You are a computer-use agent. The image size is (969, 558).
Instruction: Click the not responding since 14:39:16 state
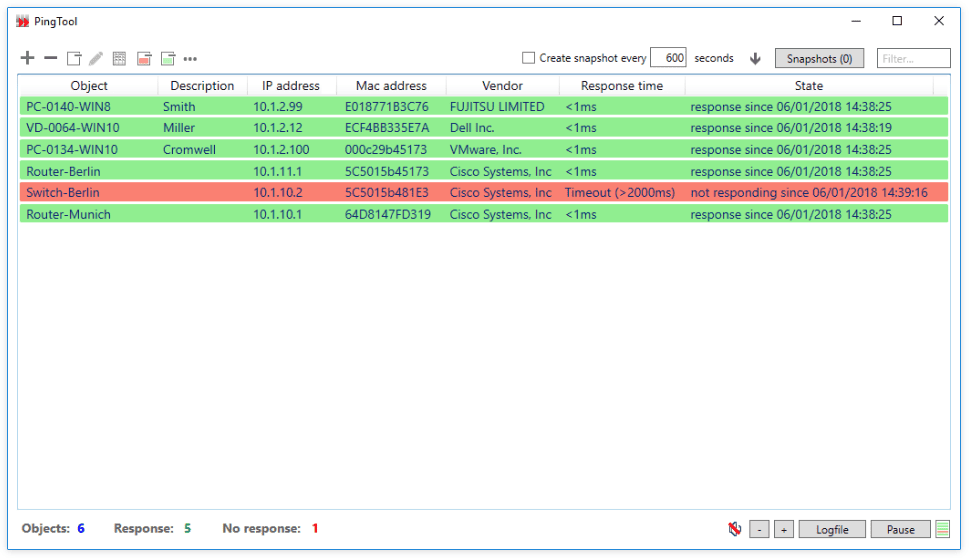click(809, 192)
